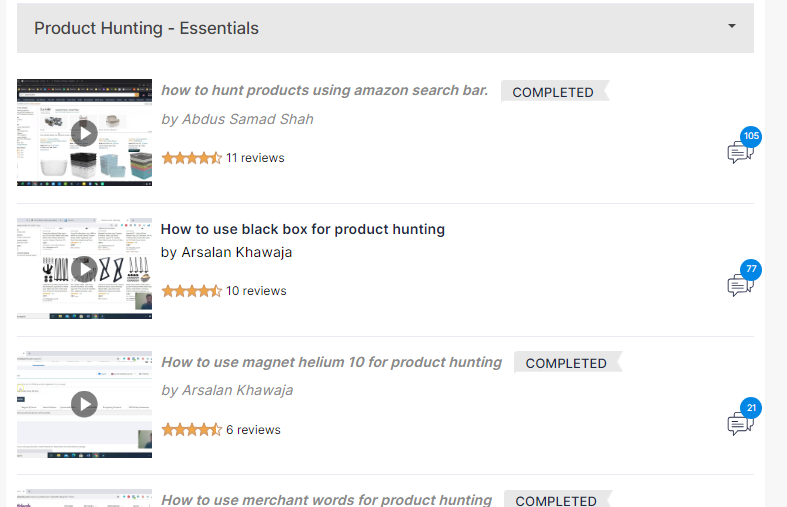
Task: Click the merchant words lesson thumbnail
Action: [x=84, y=498]
